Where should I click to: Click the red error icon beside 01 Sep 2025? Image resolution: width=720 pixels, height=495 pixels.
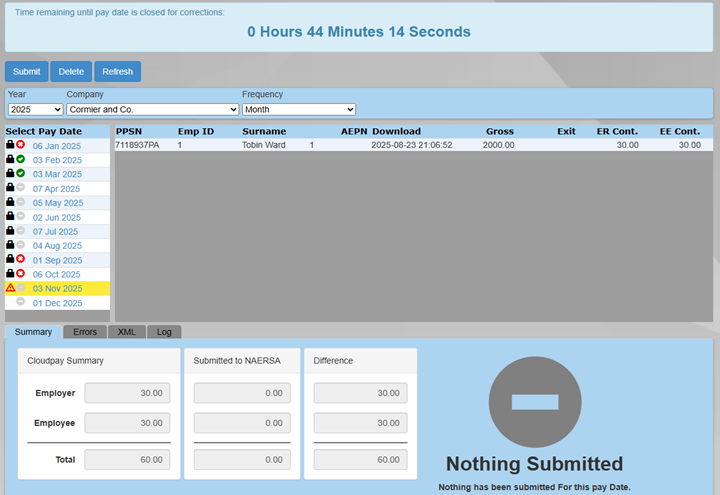(20, 259)
